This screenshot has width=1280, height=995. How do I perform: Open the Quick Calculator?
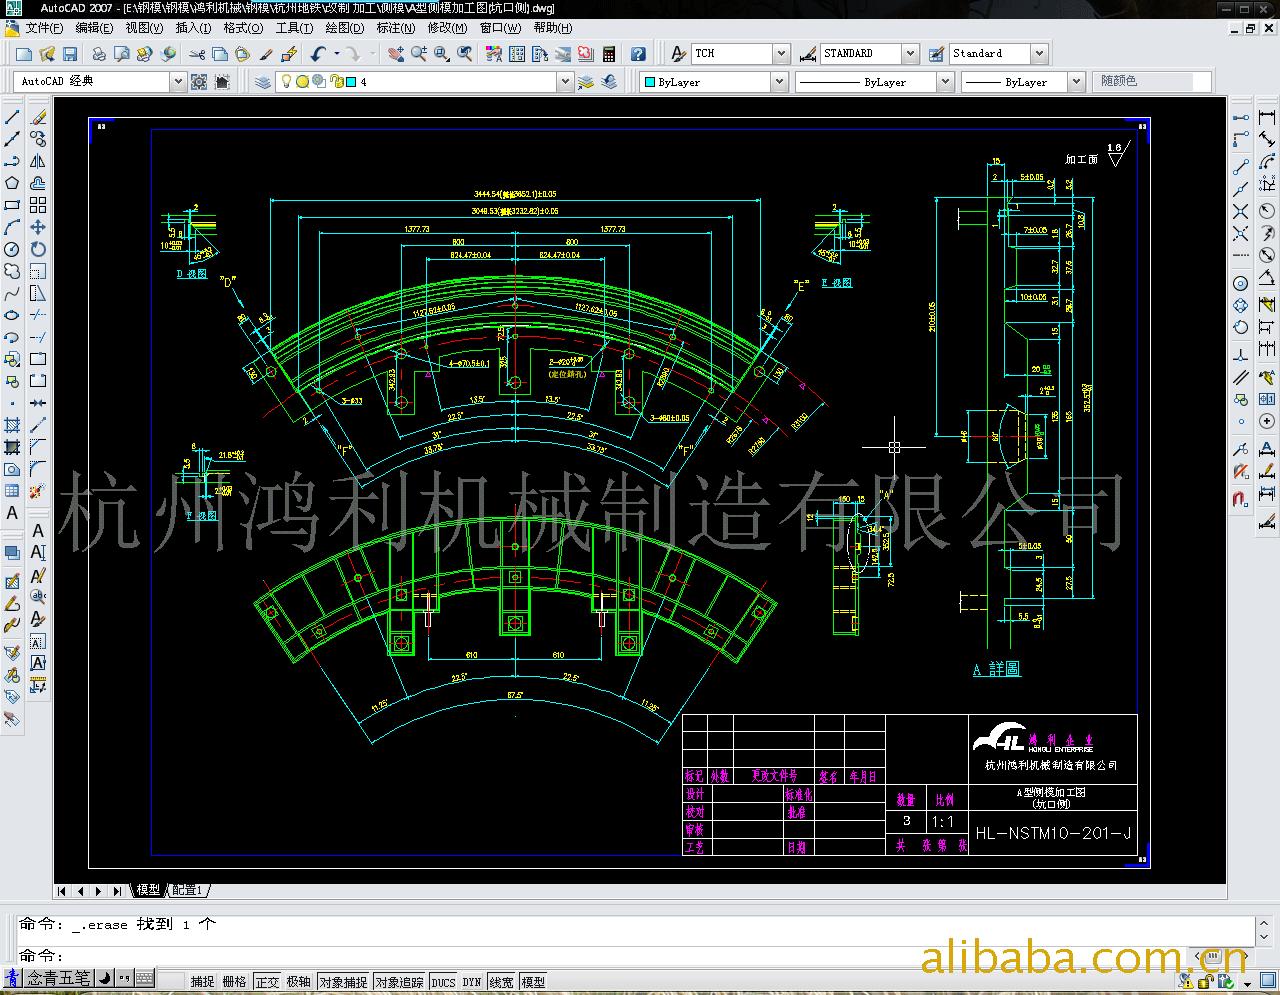pyautogui.click(x=609, y=54)
